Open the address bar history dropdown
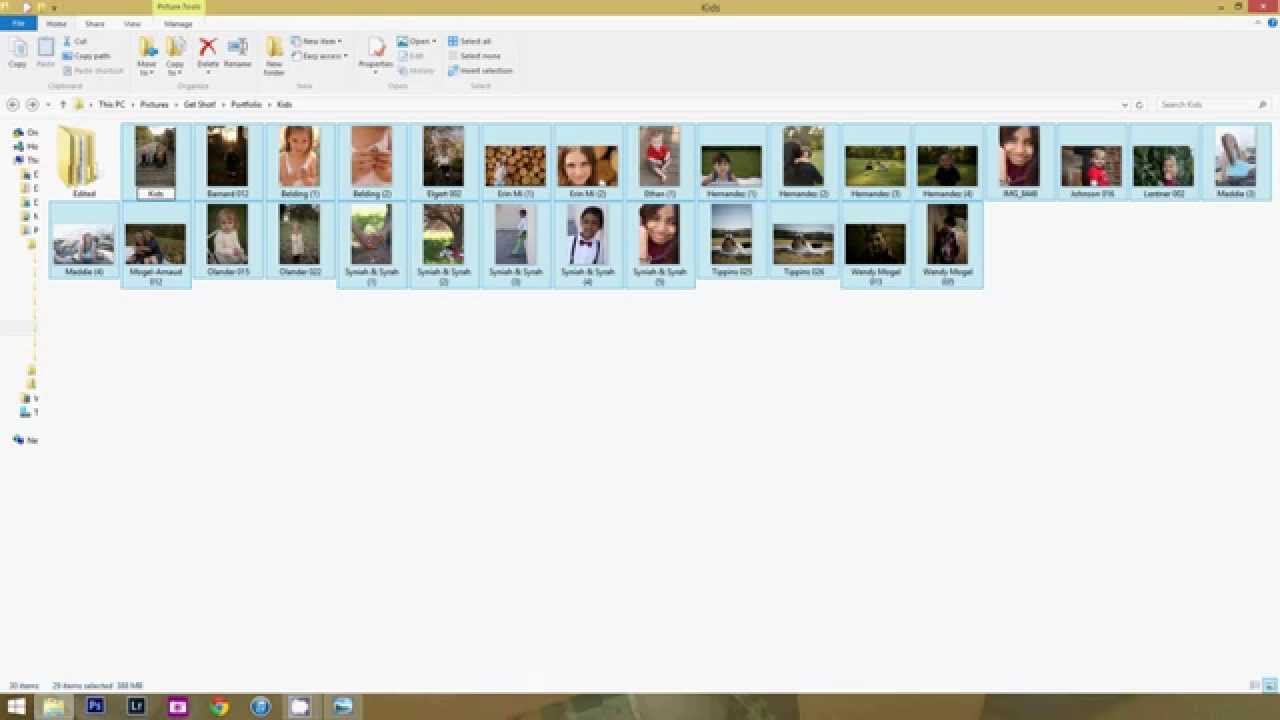Screen dimensions: 1280x720 1125,104
